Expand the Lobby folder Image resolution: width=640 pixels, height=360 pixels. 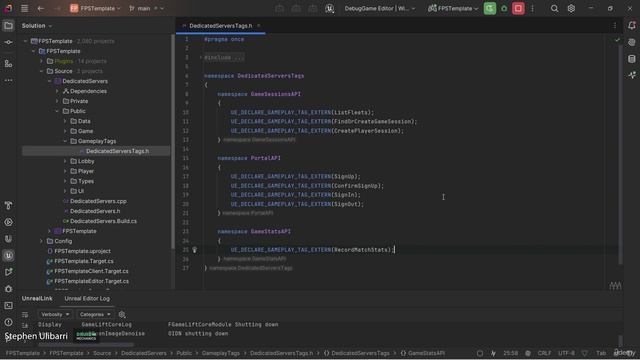65,161
